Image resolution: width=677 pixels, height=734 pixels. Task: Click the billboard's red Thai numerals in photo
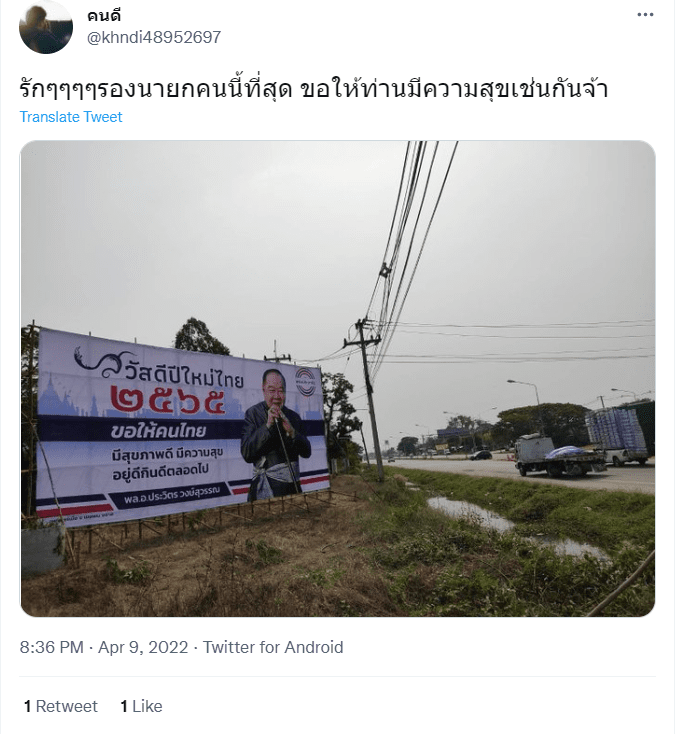click(x=169, y=402)
